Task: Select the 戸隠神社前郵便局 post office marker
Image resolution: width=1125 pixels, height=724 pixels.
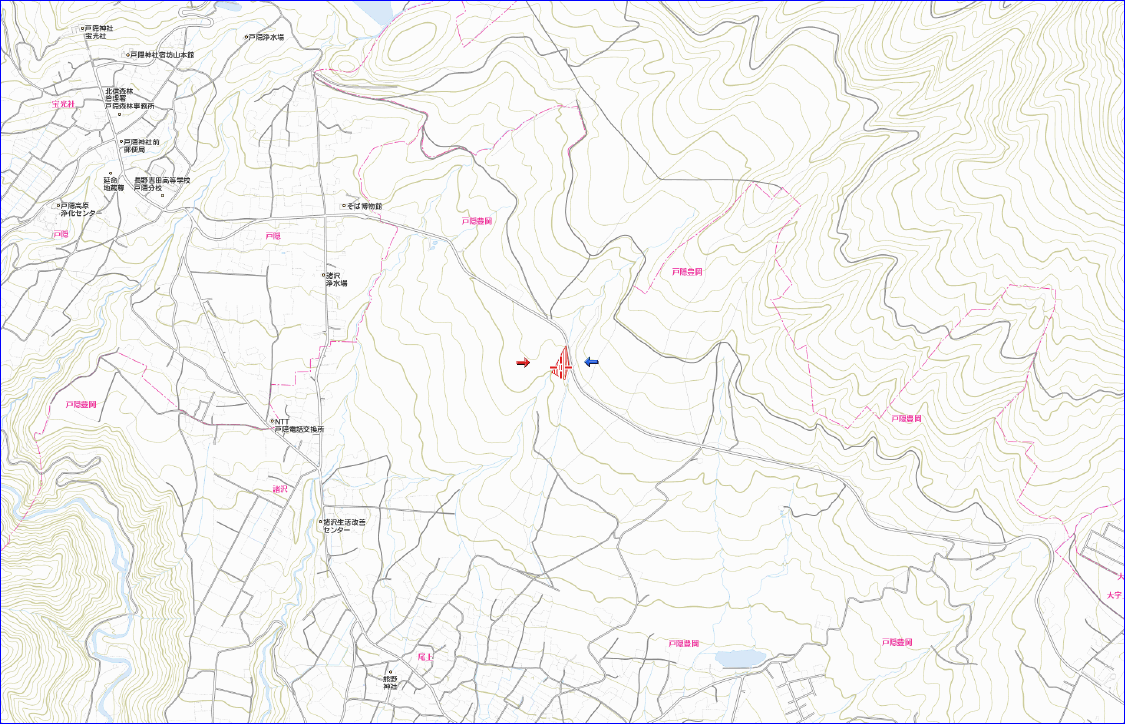Action: coord(120,142)
